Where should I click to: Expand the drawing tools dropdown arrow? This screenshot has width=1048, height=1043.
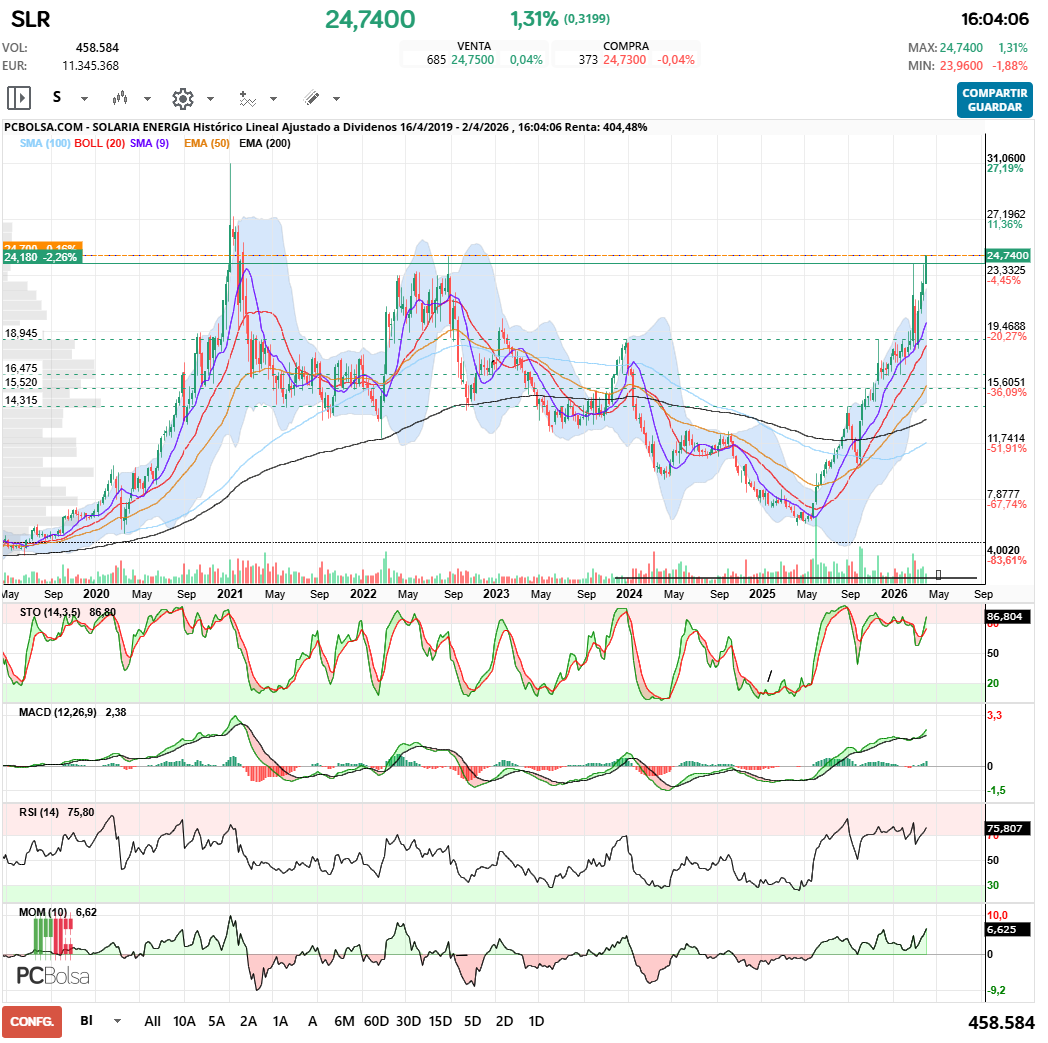[336, 99]
